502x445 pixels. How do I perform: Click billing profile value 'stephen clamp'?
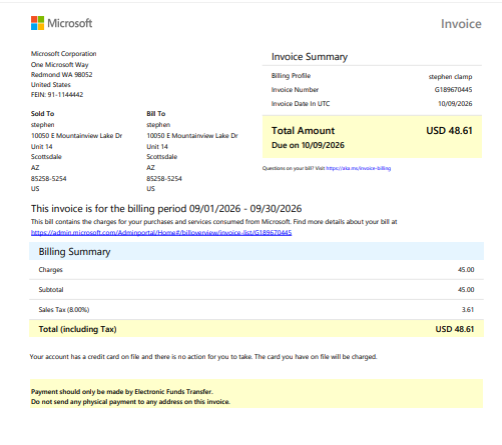[450, 77]
